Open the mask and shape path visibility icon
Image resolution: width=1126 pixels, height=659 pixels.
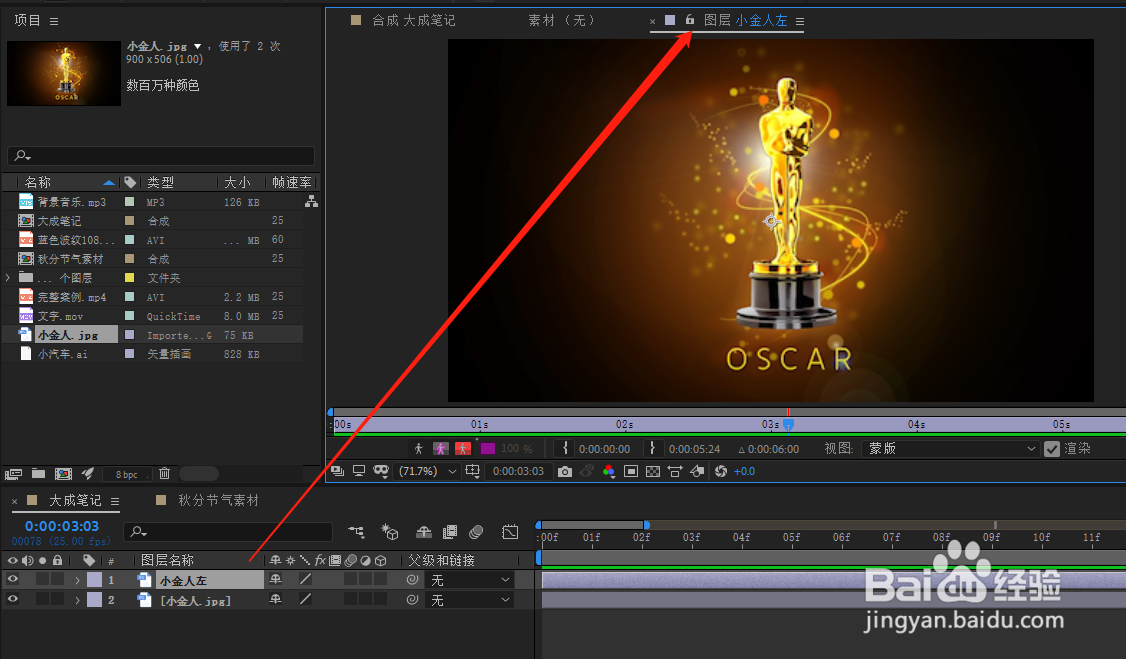(381, 471)
